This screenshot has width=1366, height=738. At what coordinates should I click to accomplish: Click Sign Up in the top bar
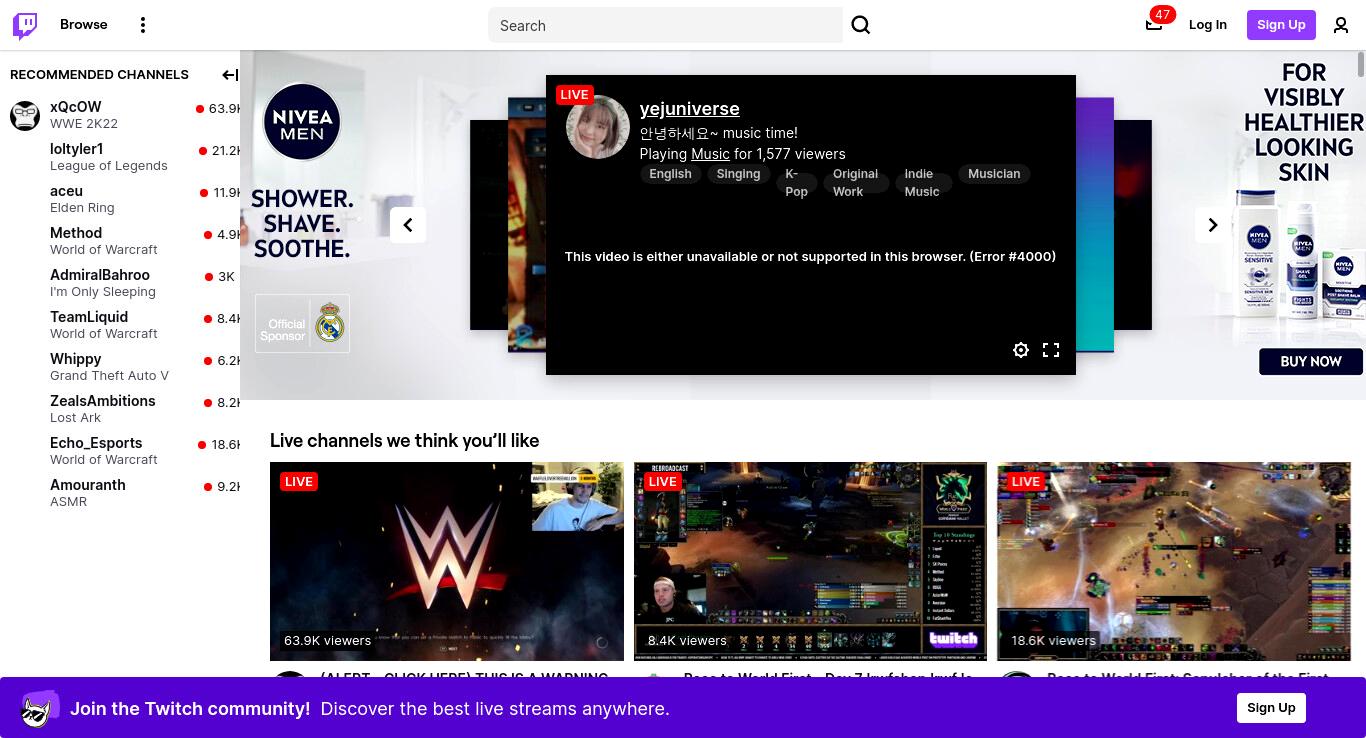coord(1281,25)
